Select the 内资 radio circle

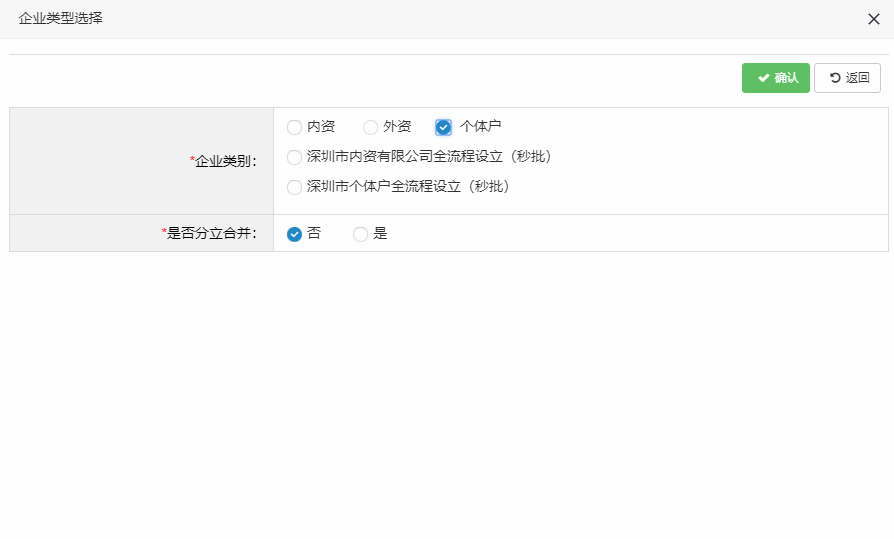click(294, 127)
